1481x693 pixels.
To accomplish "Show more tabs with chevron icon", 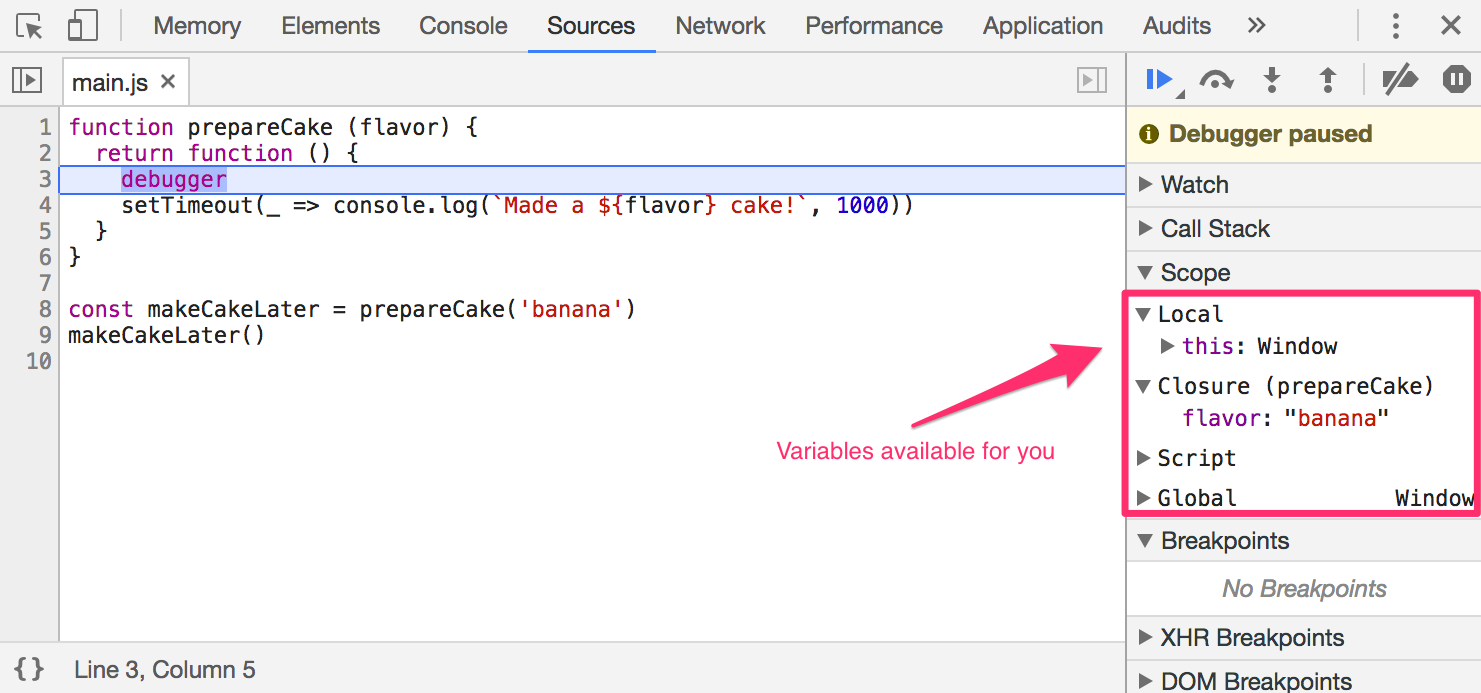I will [x=1257, y=26].
